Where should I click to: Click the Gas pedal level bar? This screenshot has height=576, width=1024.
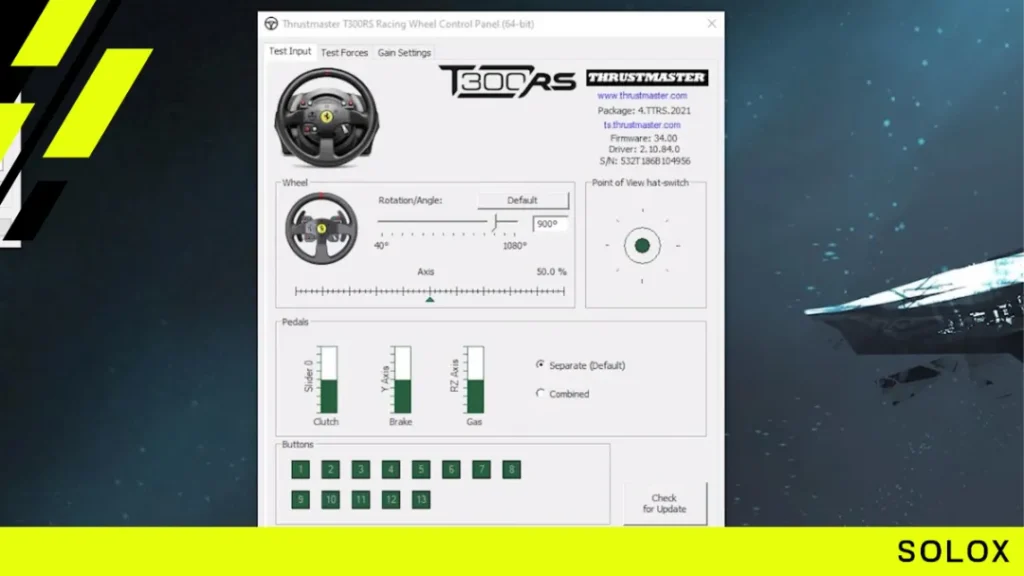(x=475, y=380)
